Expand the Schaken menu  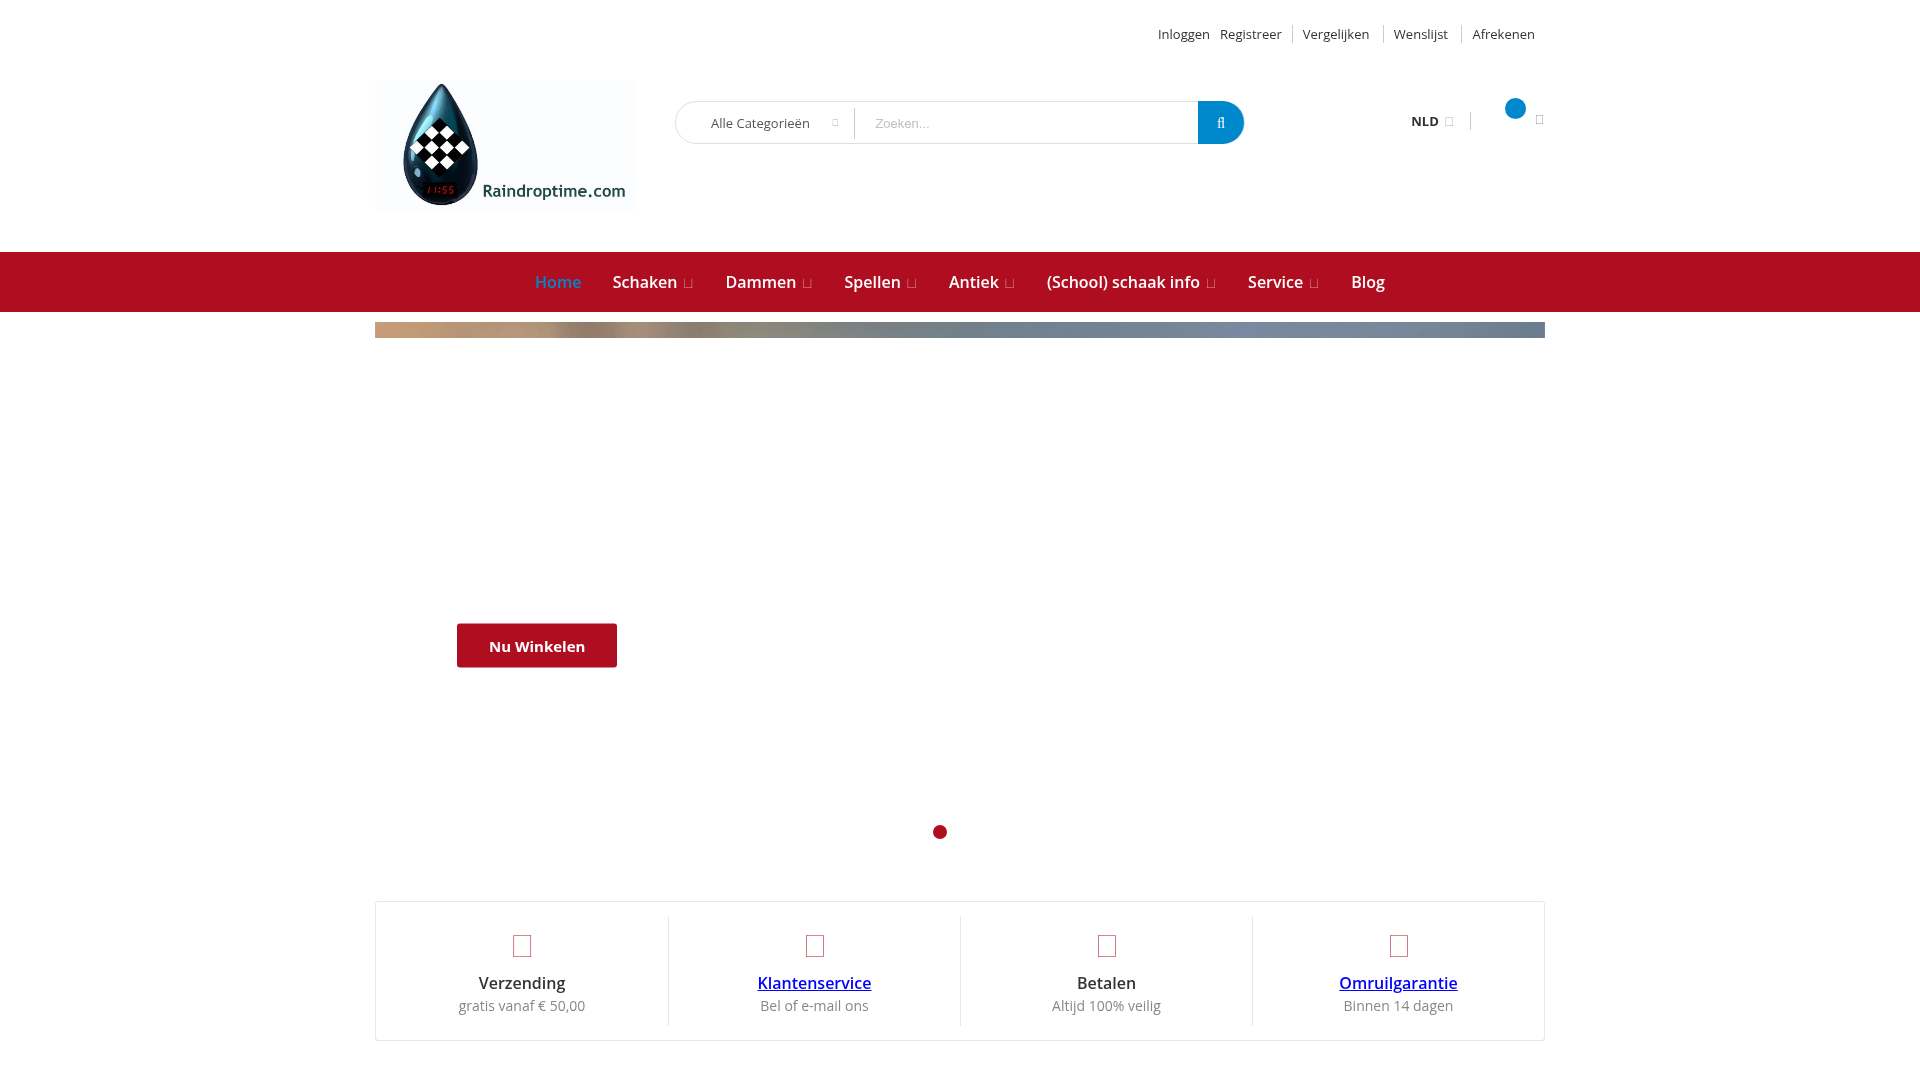653,282
